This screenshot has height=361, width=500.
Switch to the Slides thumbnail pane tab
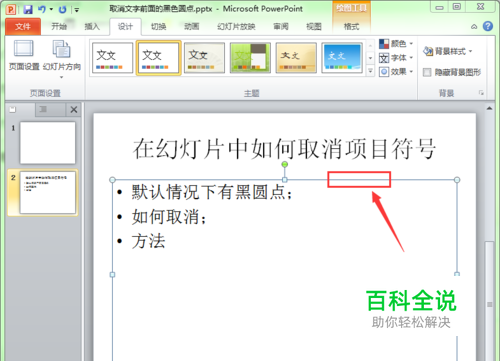click(x=13, y=109)
